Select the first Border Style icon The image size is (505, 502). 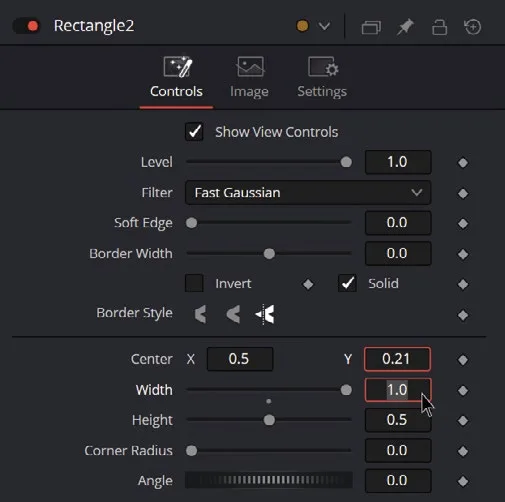tap(200, 314)
